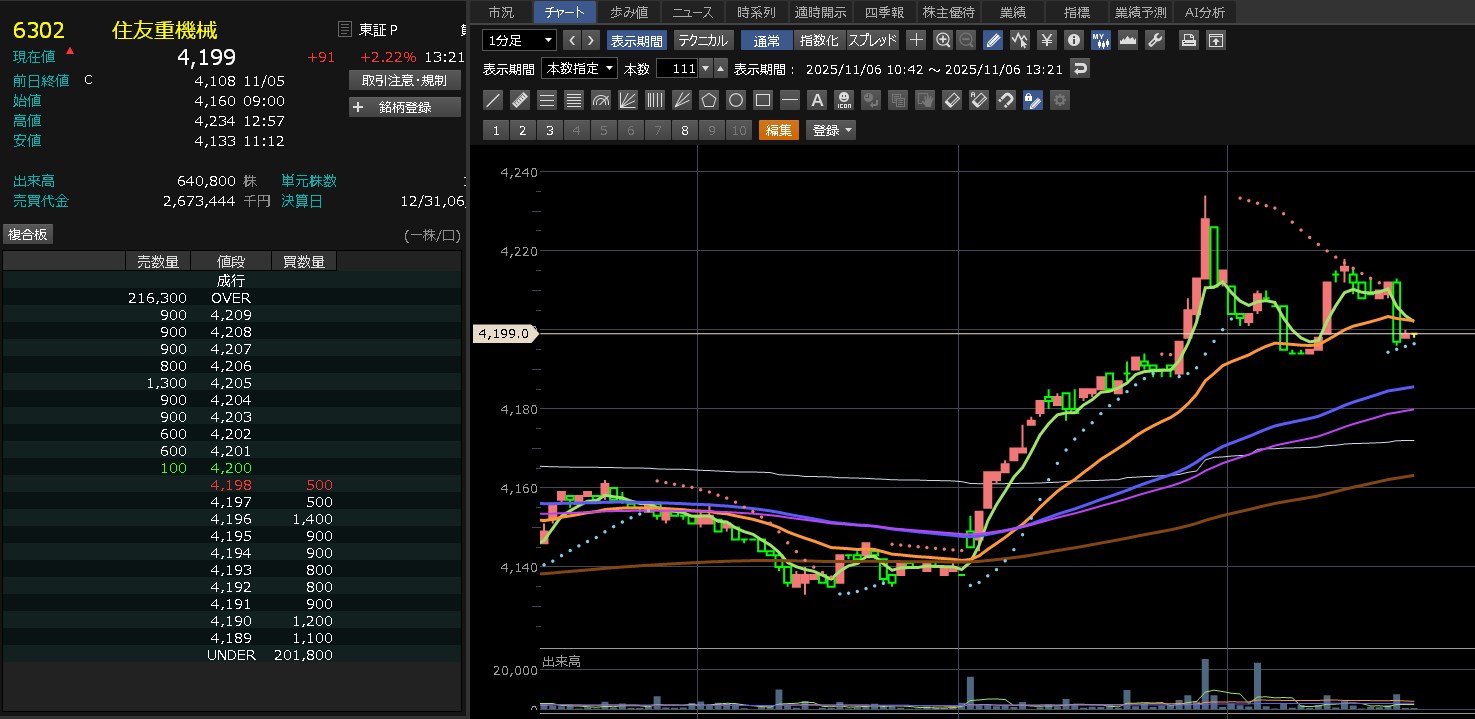Switch to the ニュース tab
The width and height of the screenshot is (1475, 719).
pos(693,12)
